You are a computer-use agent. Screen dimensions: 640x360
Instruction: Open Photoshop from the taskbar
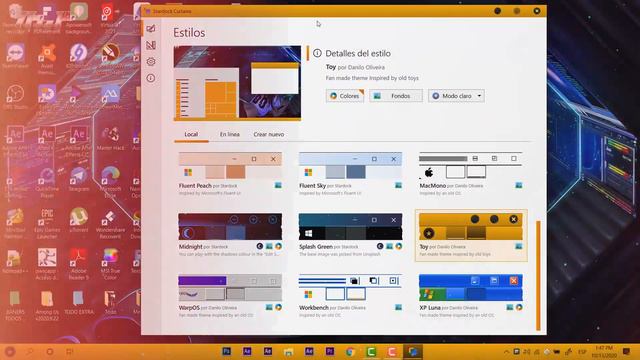click(227, 351)
